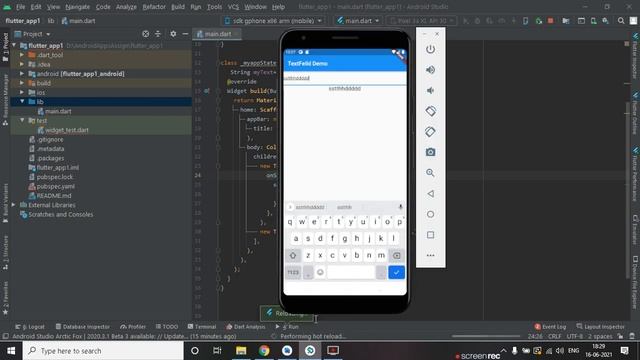Viewport: 640px width, 360px height.
Task: Expand the build folder
Action: (x=22, y=83)
